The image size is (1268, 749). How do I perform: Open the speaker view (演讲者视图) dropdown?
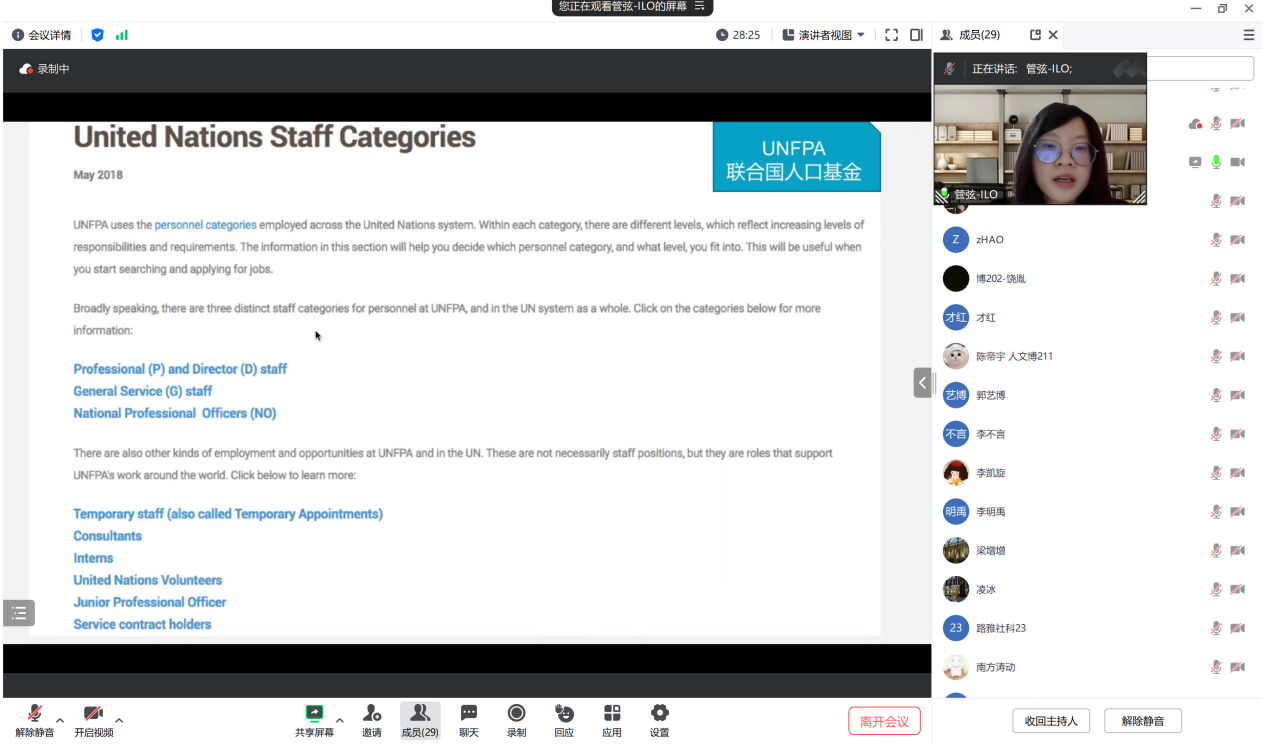click(x=824, y=35)
